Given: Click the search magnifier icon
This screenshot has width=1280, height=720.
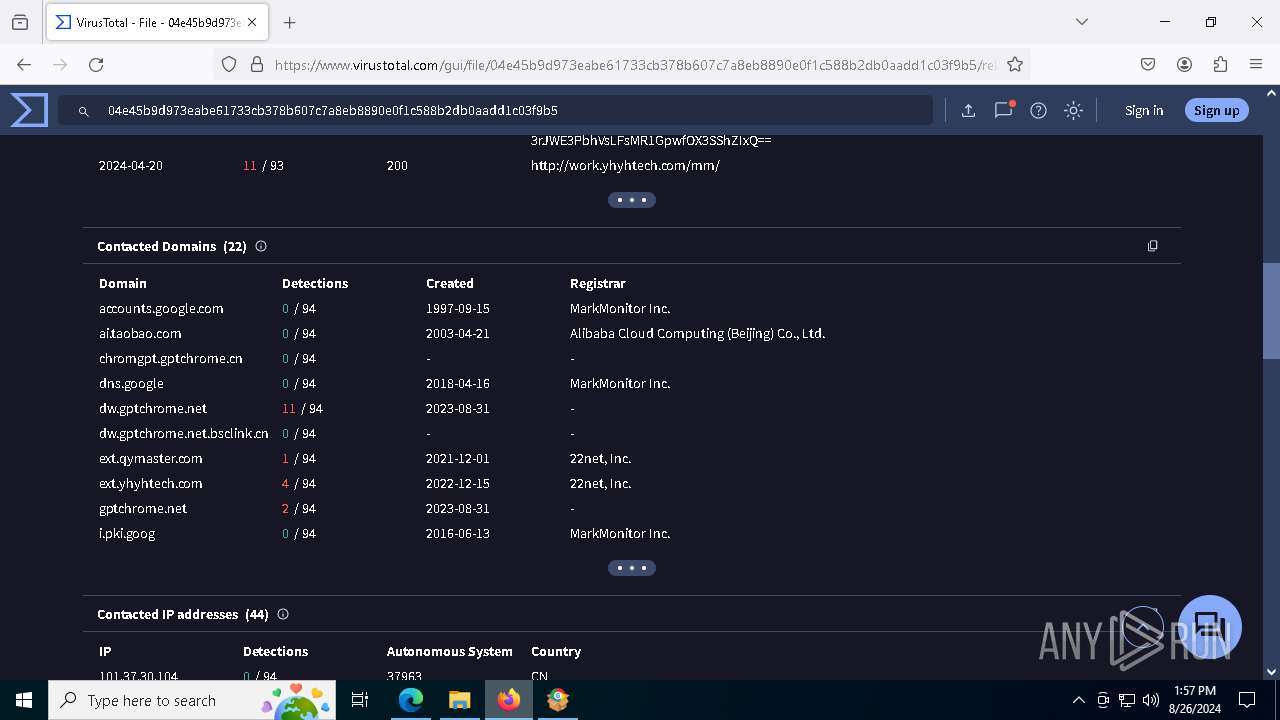Looking at the screenshot, I should (x=84, y=111).
